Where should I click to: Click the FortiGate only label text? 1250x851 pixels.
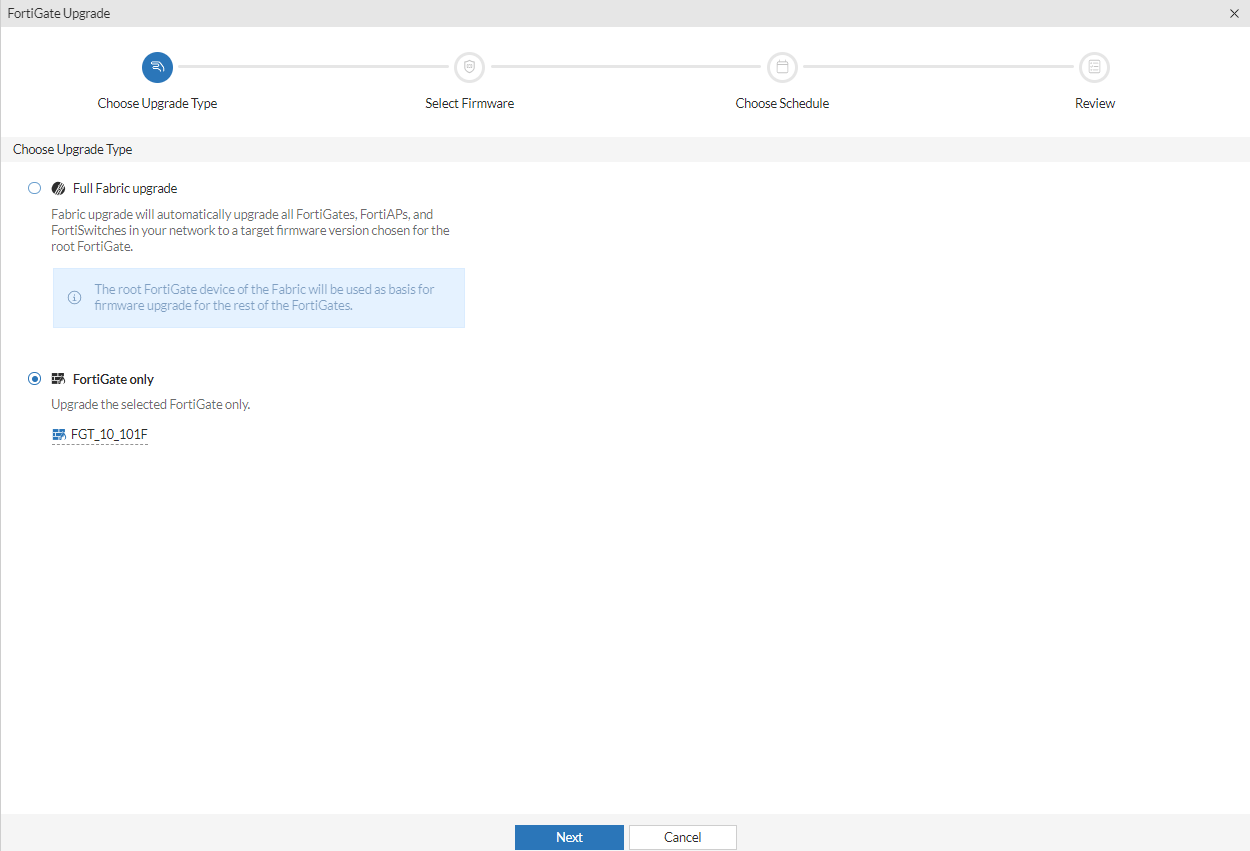(113, 379)
